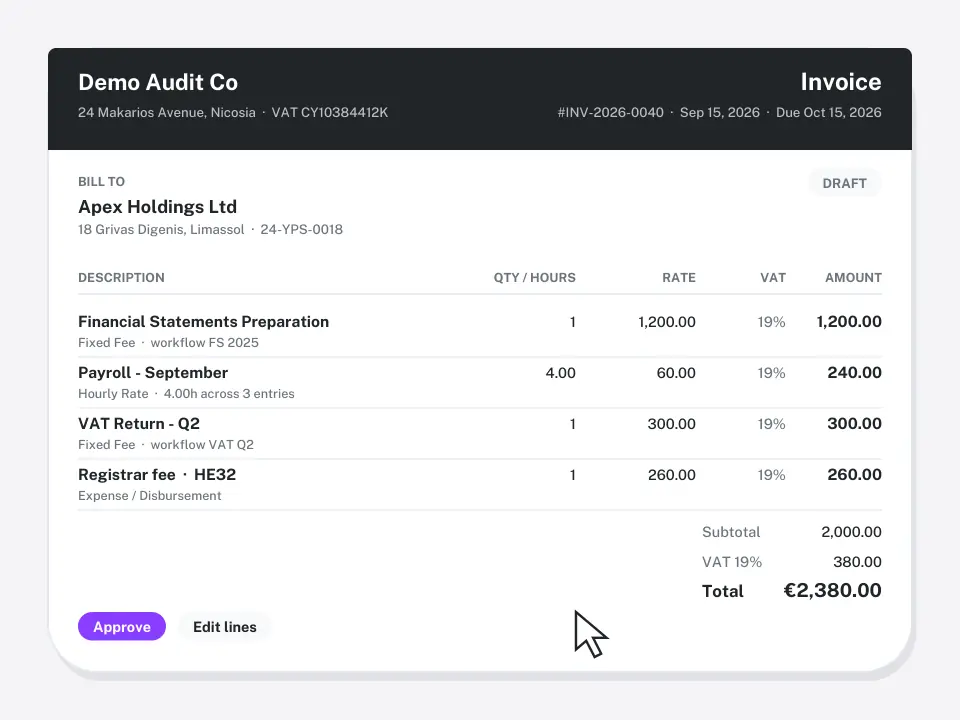Click the QTY / HOURS column header
The image size is (960, 720).
point(534,277)
